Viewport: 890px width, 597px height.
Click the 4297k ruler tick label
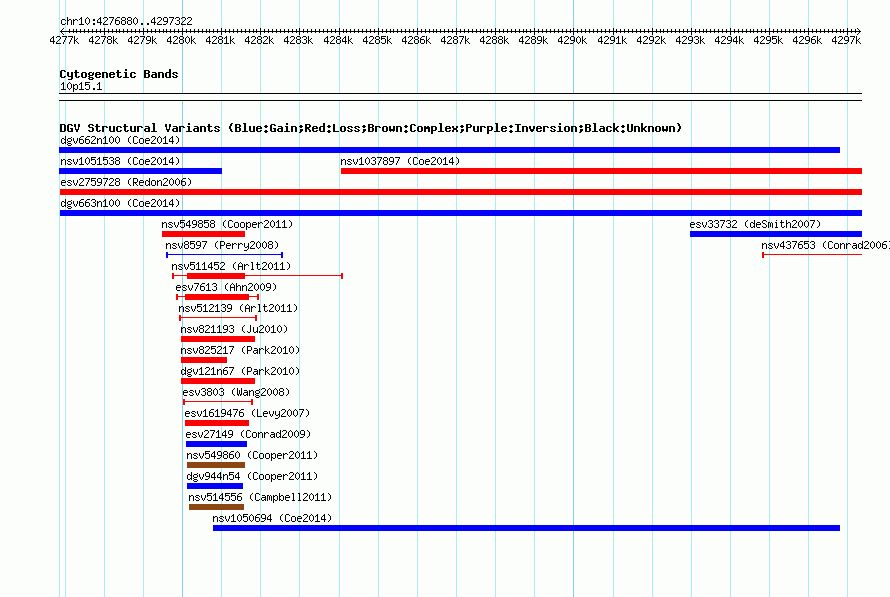[x=846, y=40]
